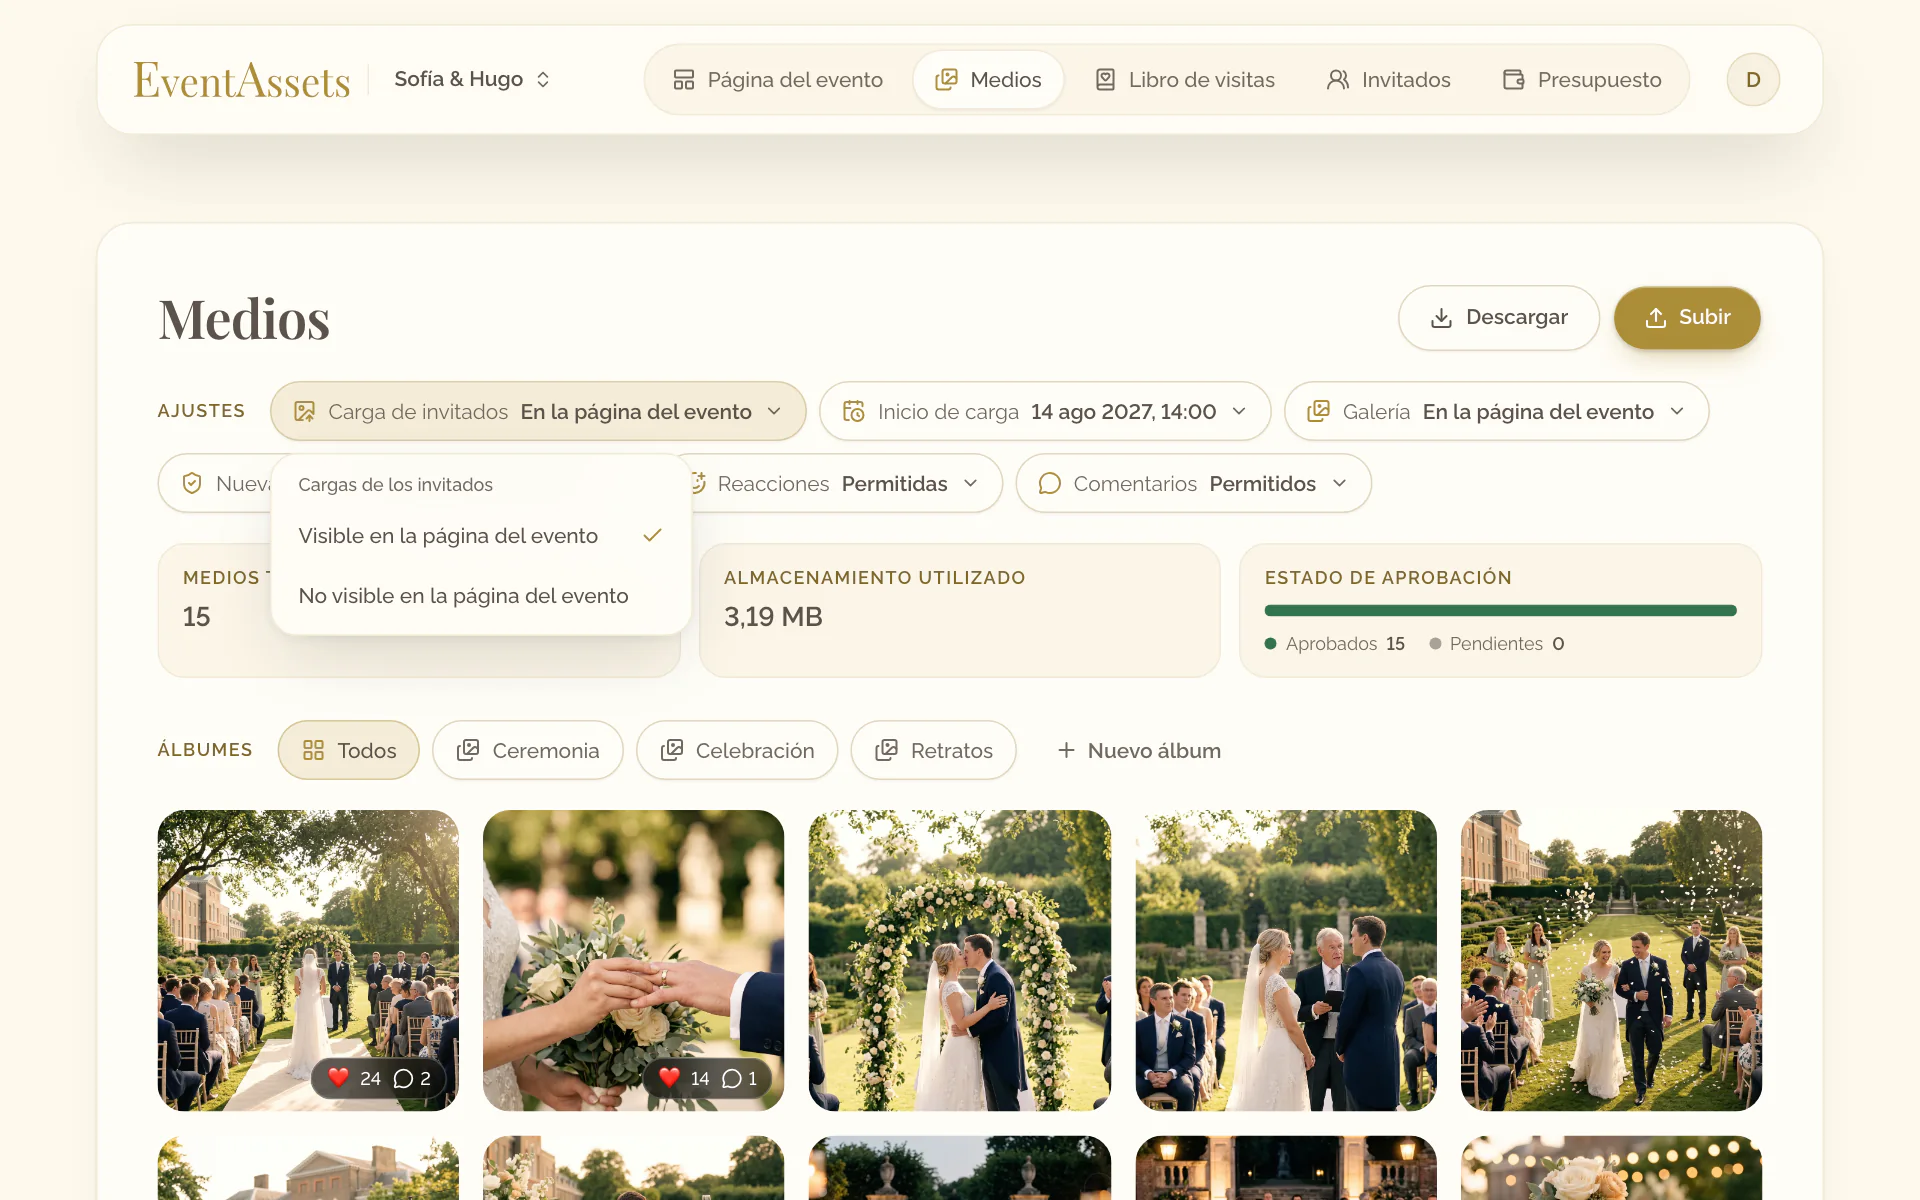Go to the Invitados tab
This screenshot has width=1920, height=1200.
[x=1388, y=80]
